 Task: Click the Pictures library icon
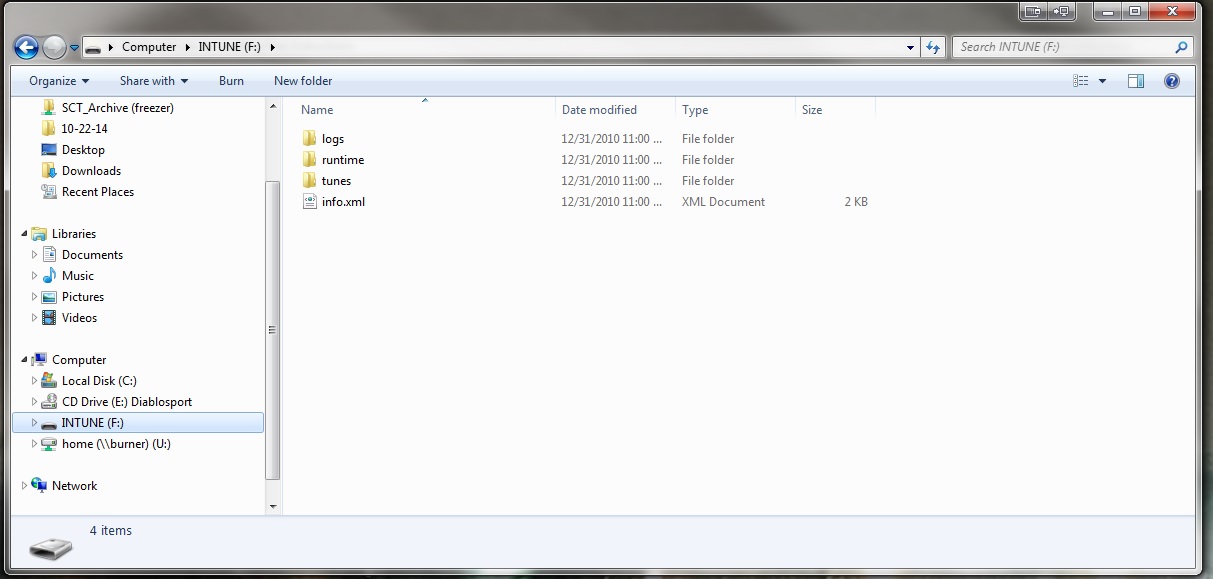49,297
